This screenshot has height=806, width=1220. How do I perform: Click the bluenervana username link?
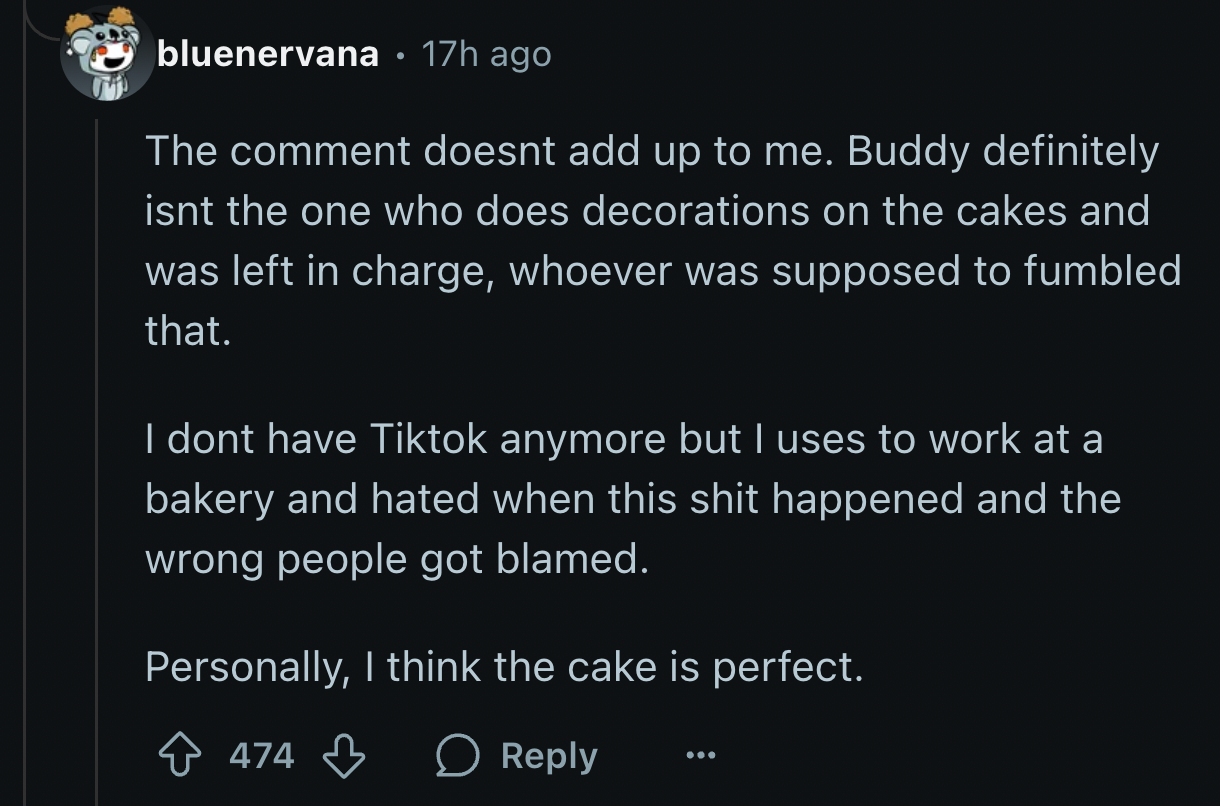point(268,54)
